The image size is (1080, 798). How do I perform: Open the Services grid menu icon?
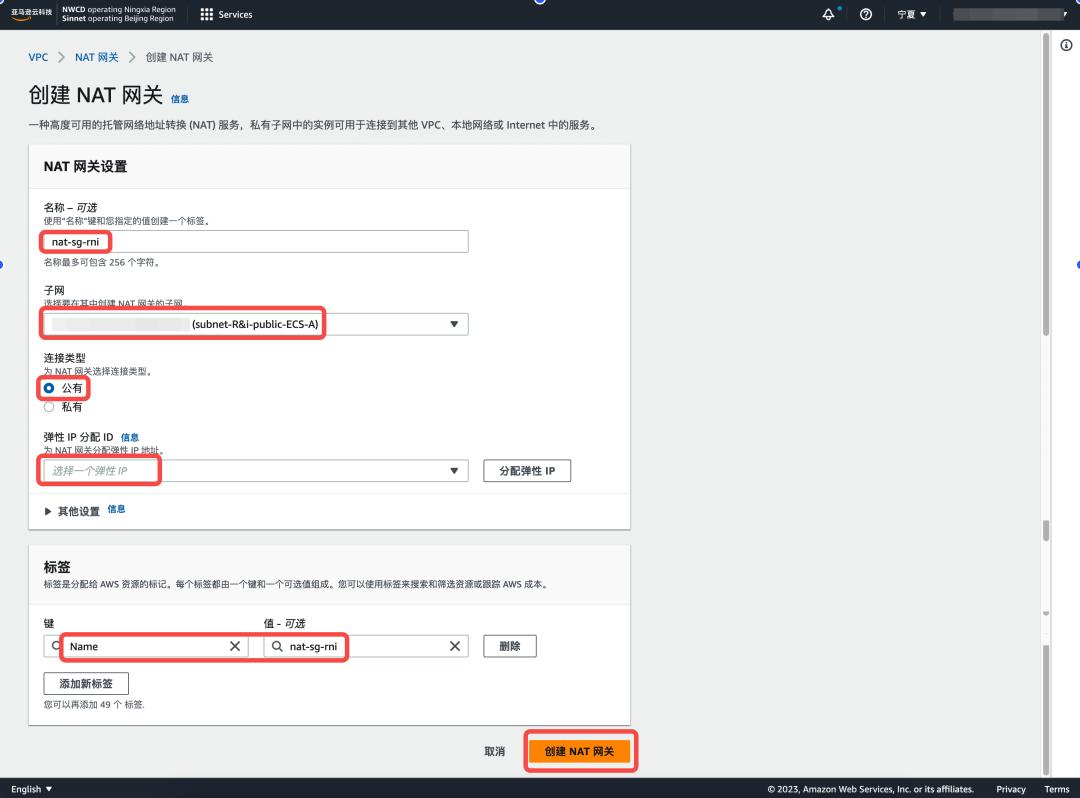pos(207,14)
